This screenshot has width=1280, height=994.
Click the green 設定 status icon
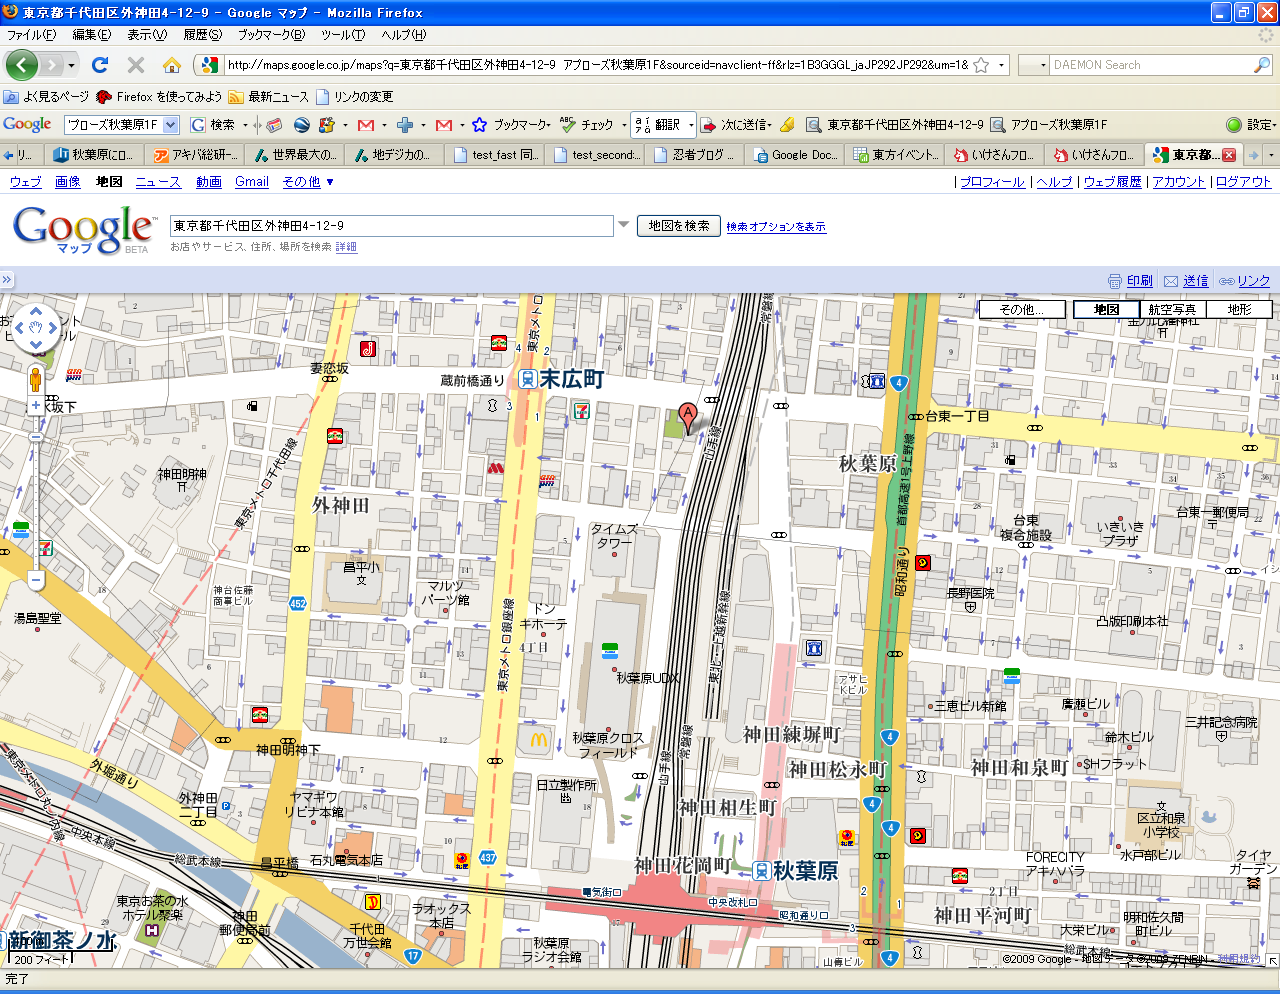(1234, 125)
